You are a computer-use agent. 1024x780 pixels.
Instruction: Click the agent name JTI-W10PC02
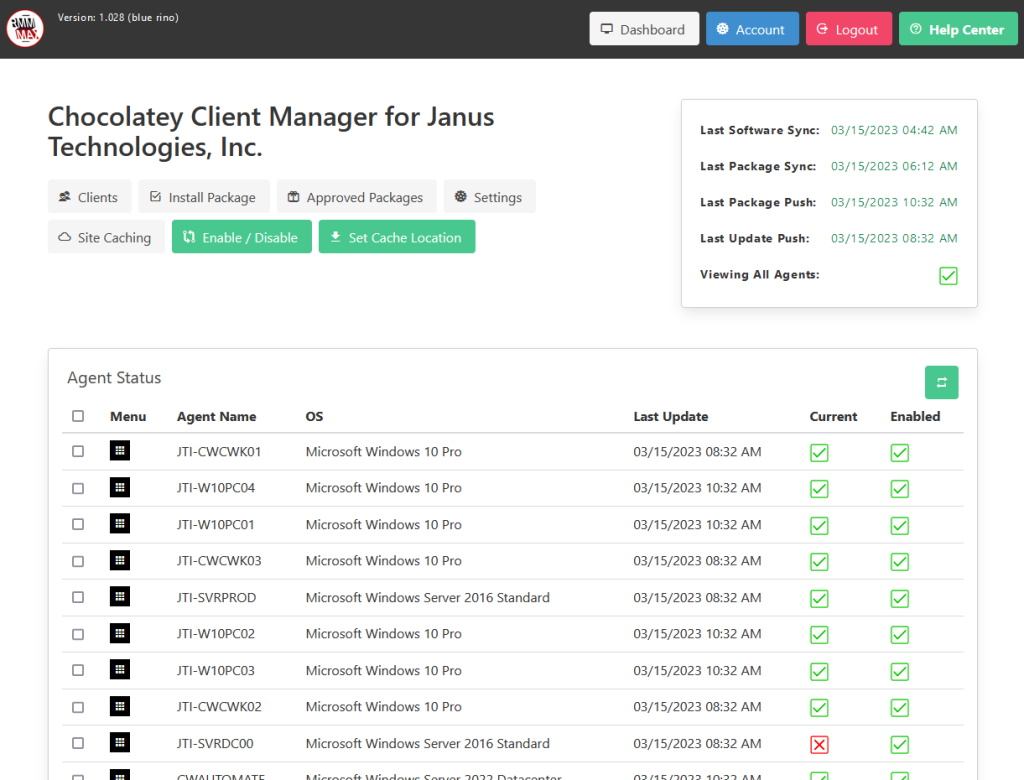coord(216,634)
